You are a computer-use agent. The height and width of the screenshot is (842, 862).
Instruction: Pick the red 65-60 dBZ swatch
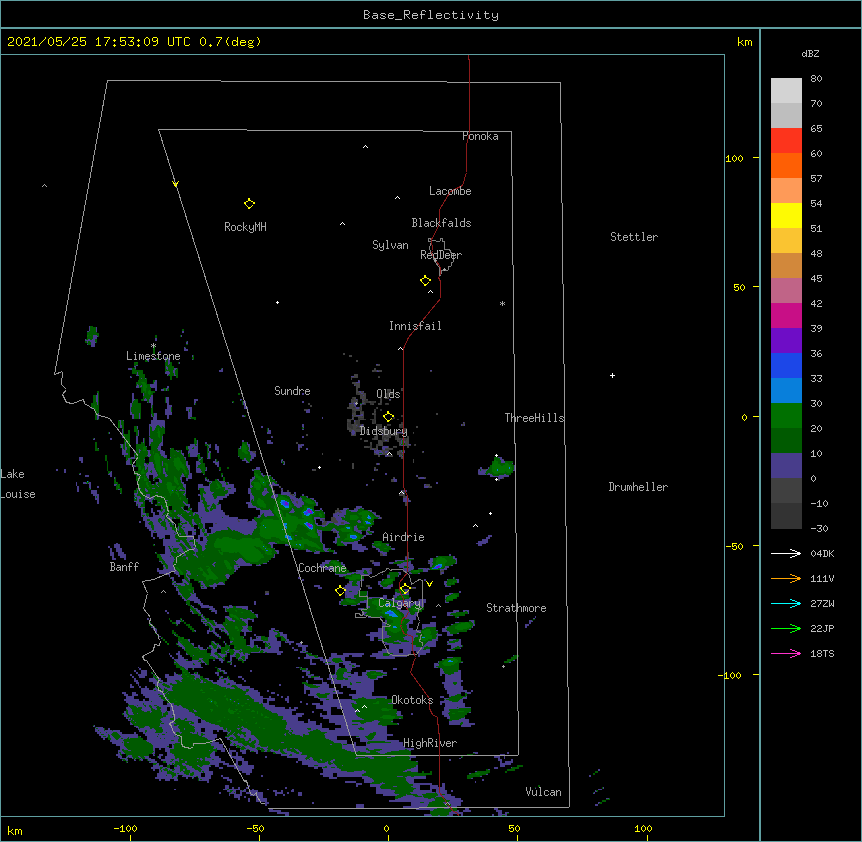(786, 141)
